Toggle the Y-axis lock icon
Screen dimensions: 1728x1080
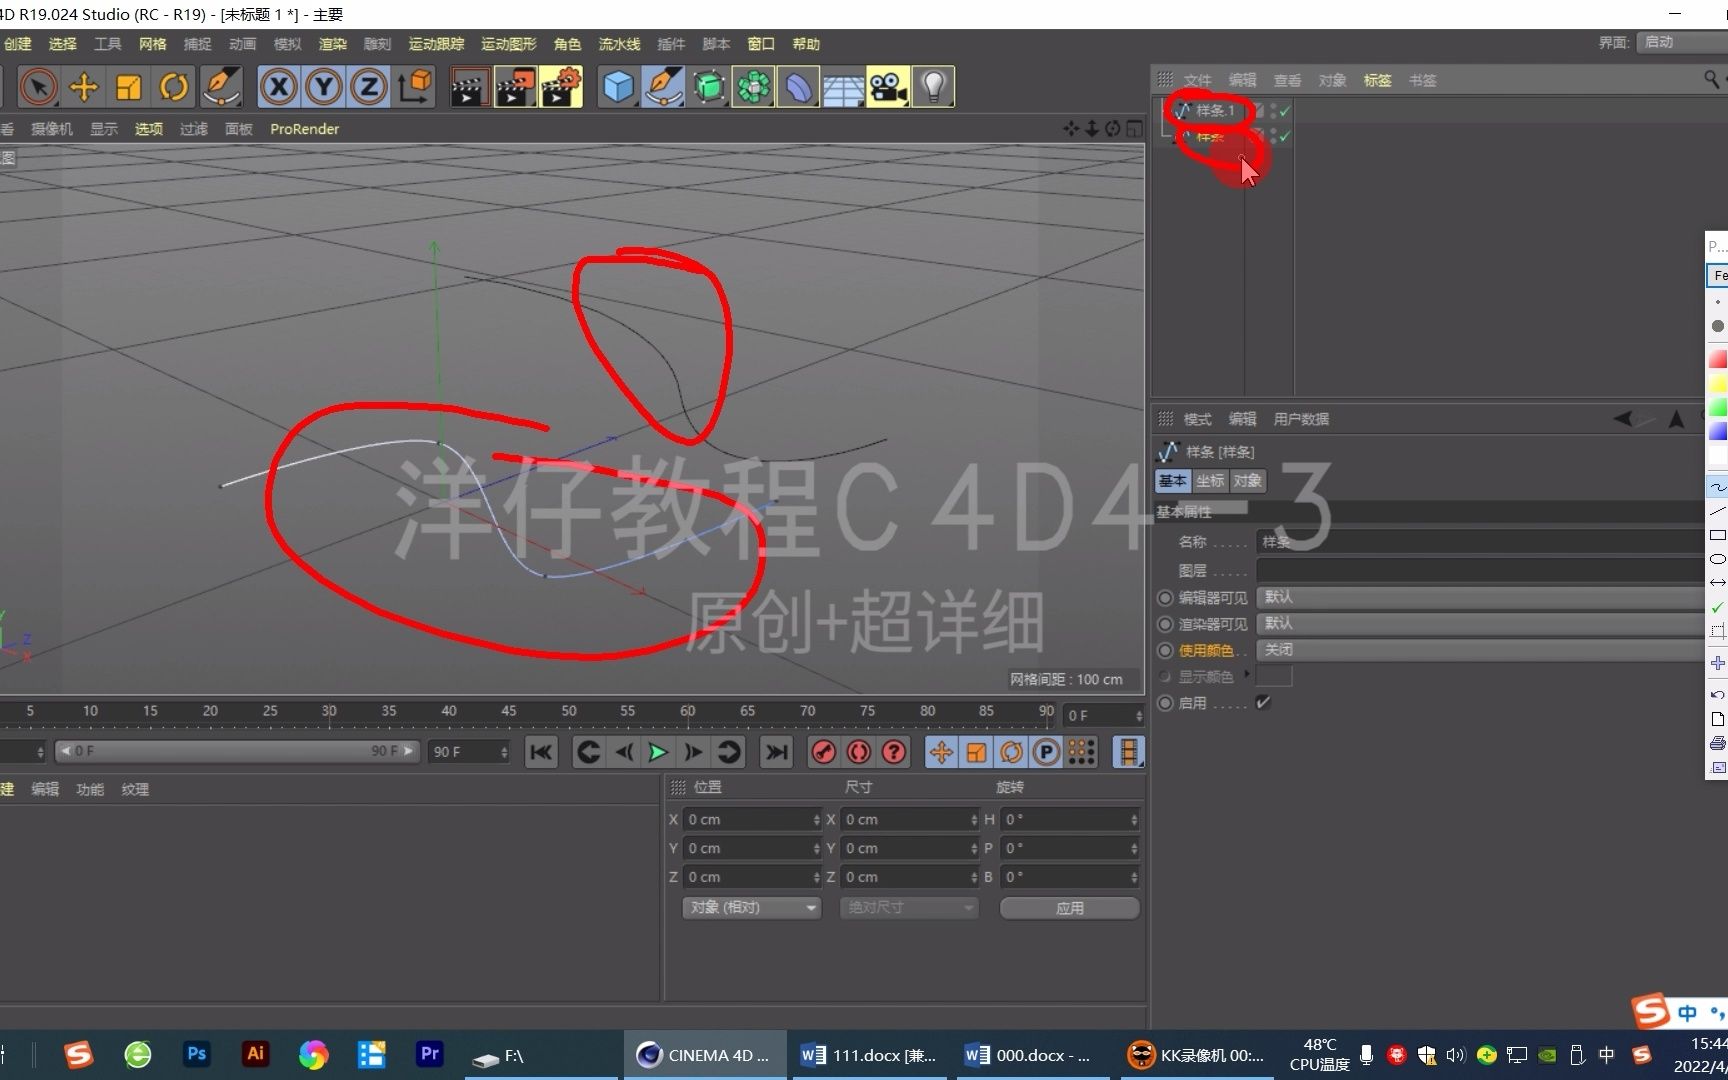(x=323, y=87)
